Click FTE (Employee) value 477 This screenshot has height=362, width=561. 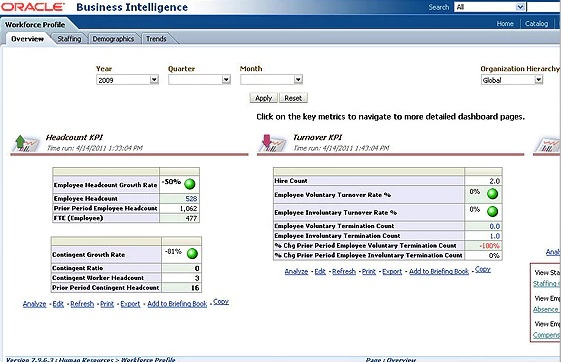coord(191,218)
